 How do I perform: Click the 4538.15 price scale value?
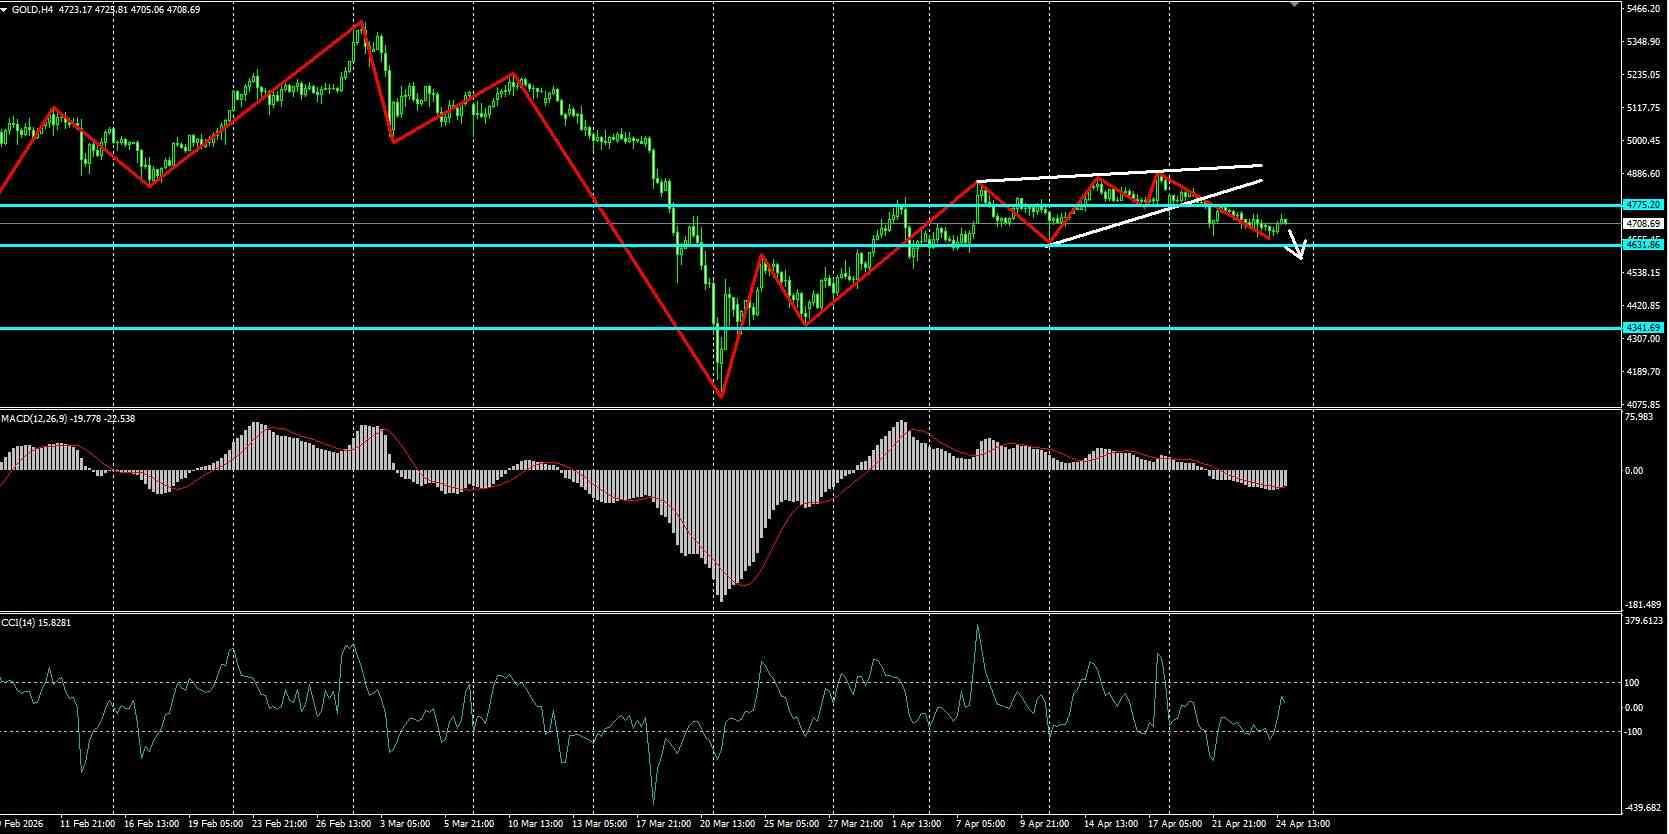tap(1643, 272)
